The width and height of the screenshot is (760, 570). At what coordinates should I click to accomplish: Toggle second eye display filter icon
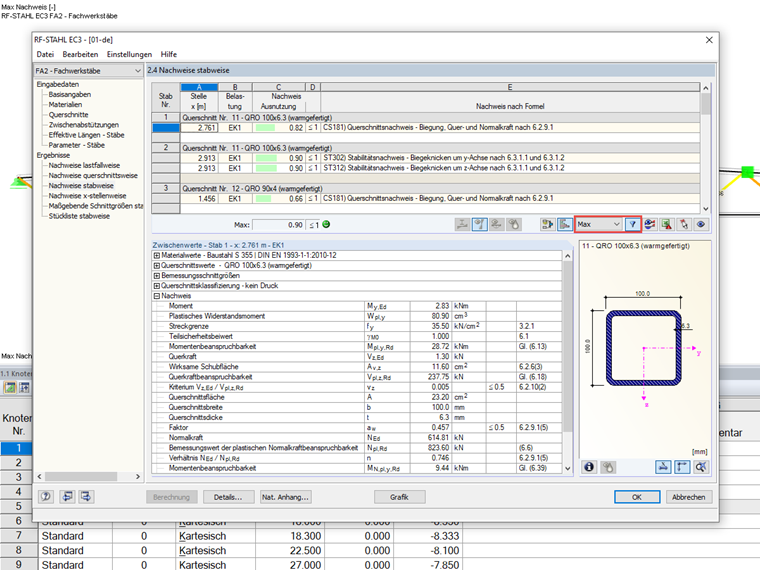[x=479, y=224]
